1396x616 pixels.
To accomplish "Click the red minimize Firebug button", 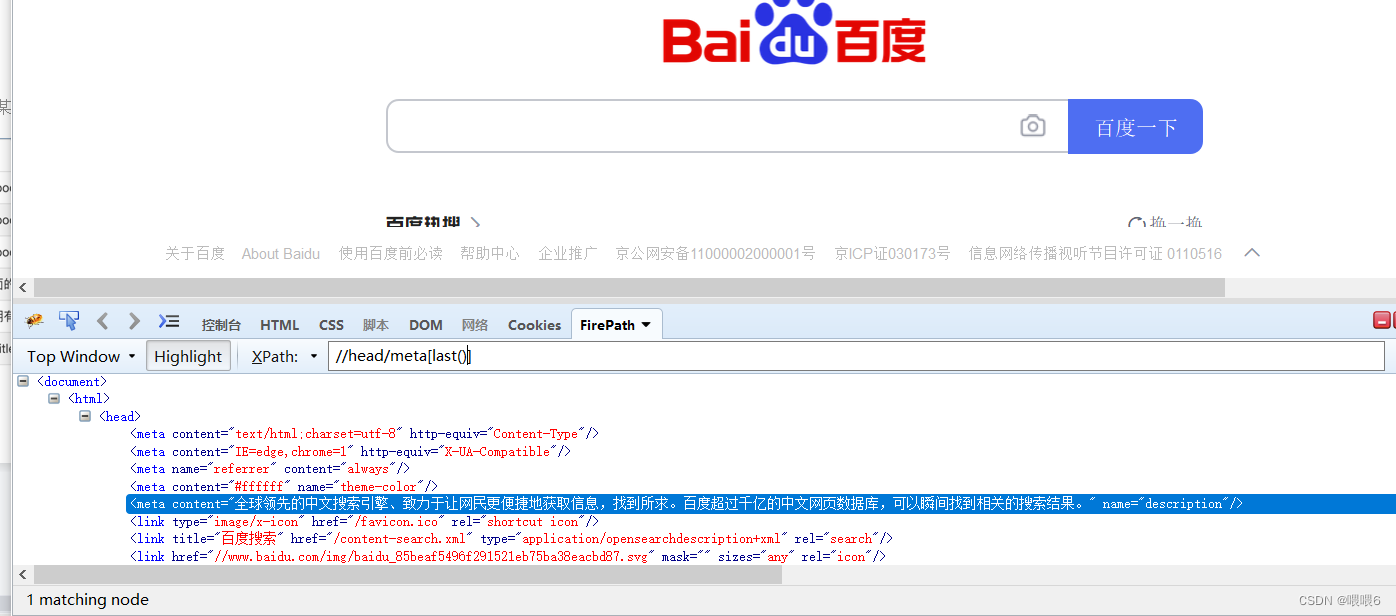I will click(1381, 321).
